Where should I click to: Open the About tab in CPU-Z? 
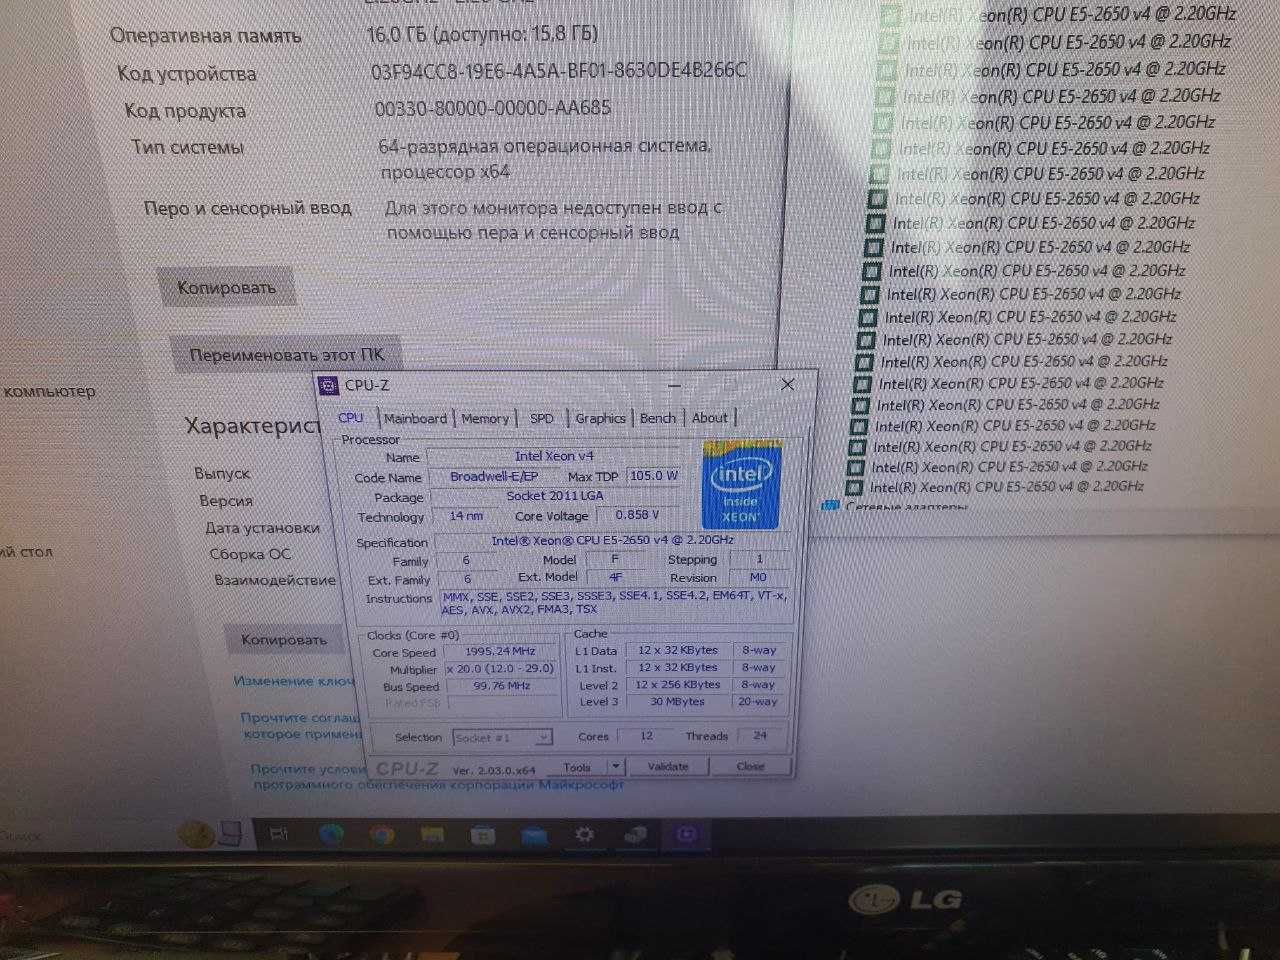tap(710, 418)
